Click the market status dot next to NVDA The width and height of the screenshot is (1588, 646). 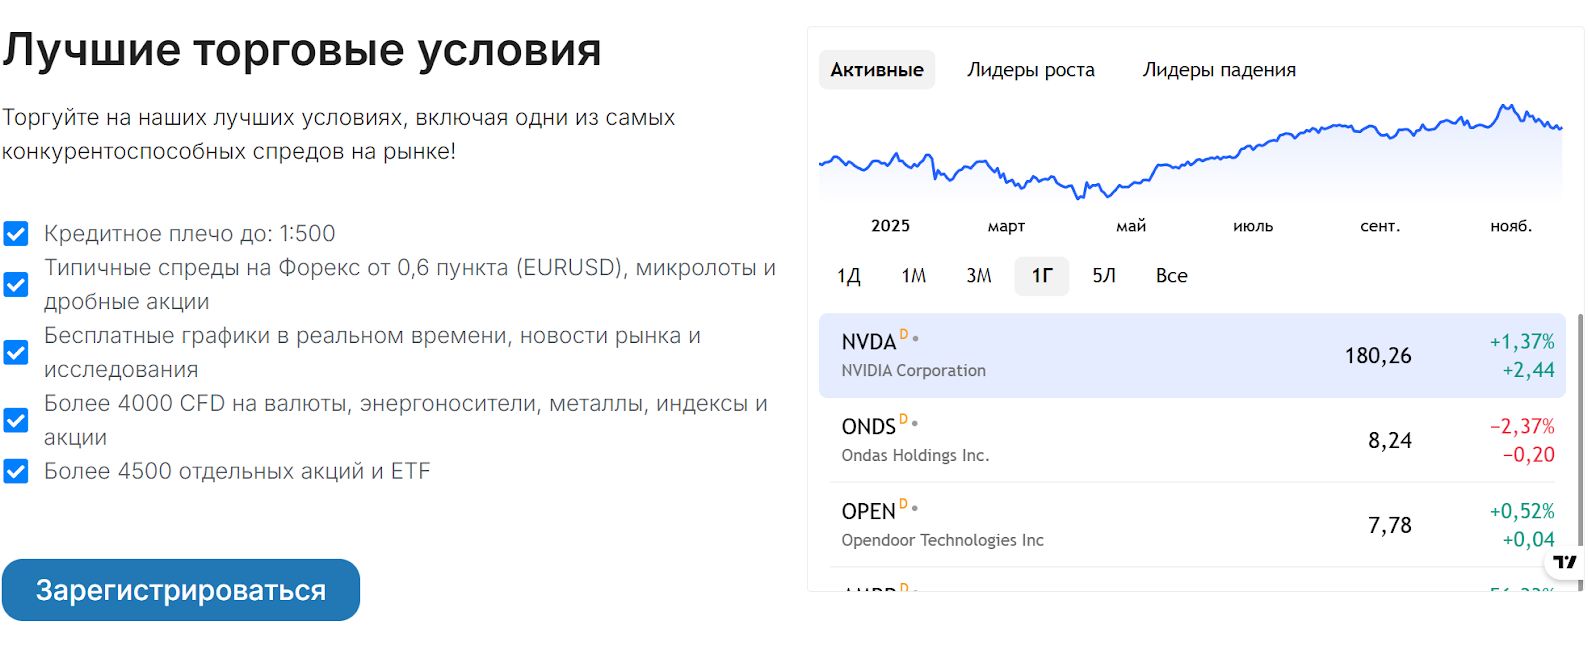point(915,339)
